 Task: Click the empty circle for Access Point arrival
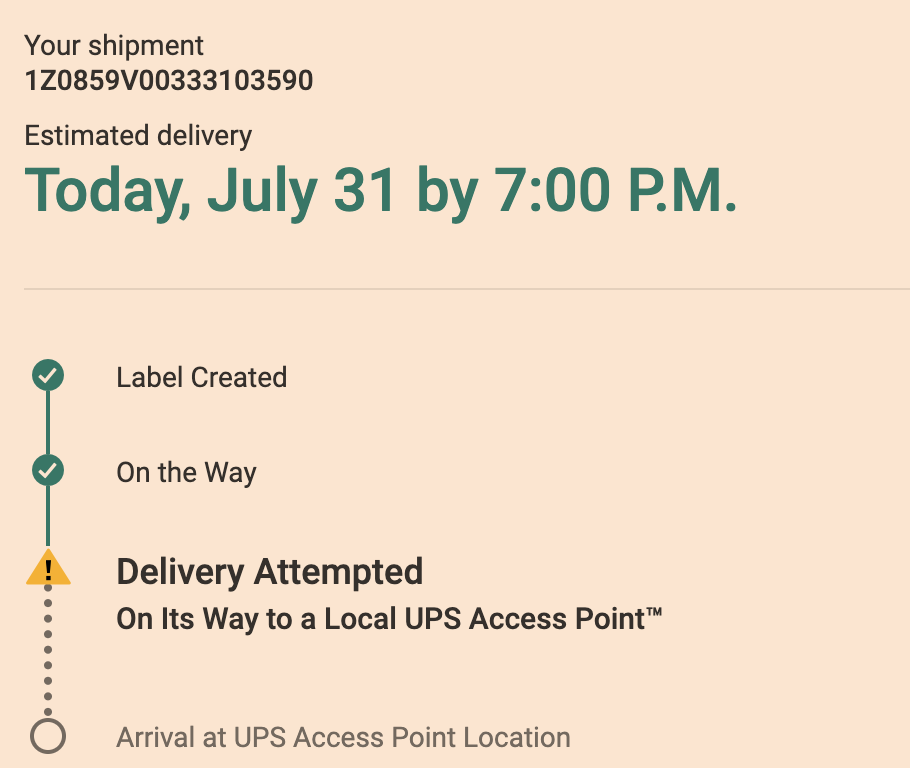[48, 737]
